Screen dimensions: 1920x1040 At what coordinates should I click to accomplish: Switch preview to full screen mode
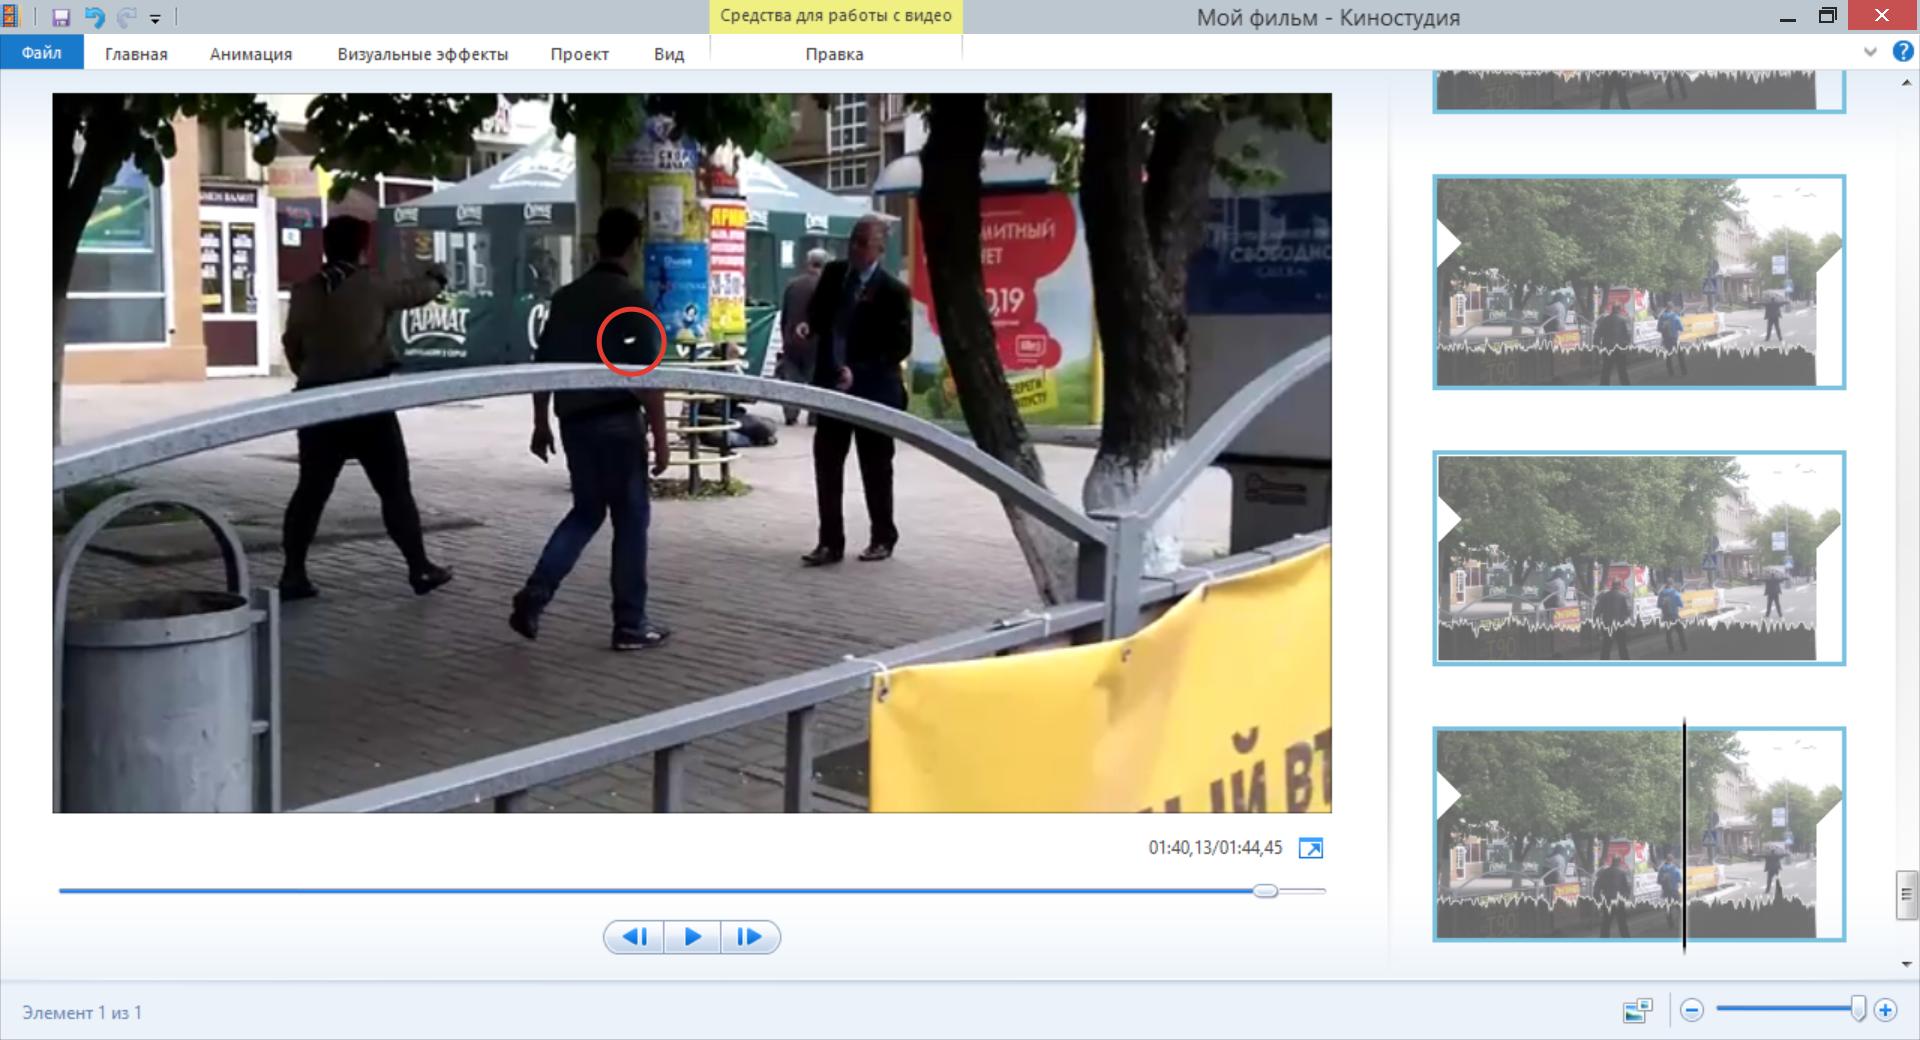[x=1310, y=848]
